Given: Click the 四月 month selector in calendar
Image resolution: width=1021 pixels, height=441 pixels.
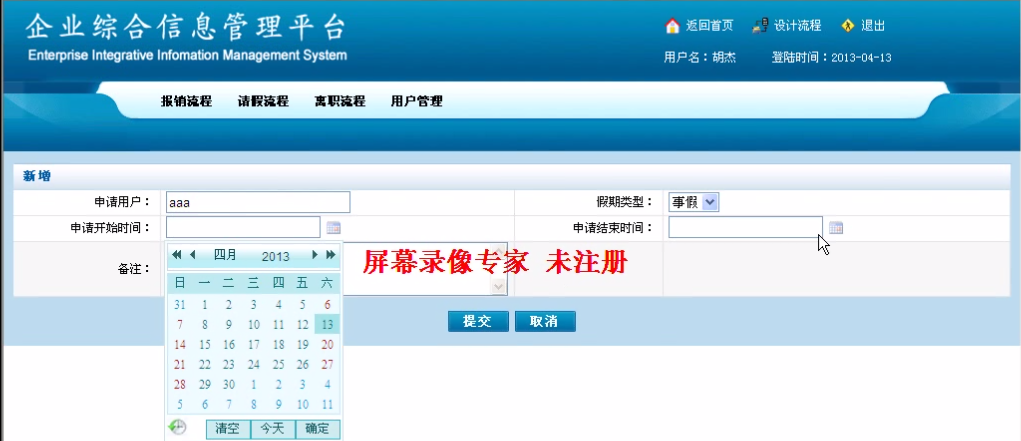Looking at the screenshot, I should [225, 255].
